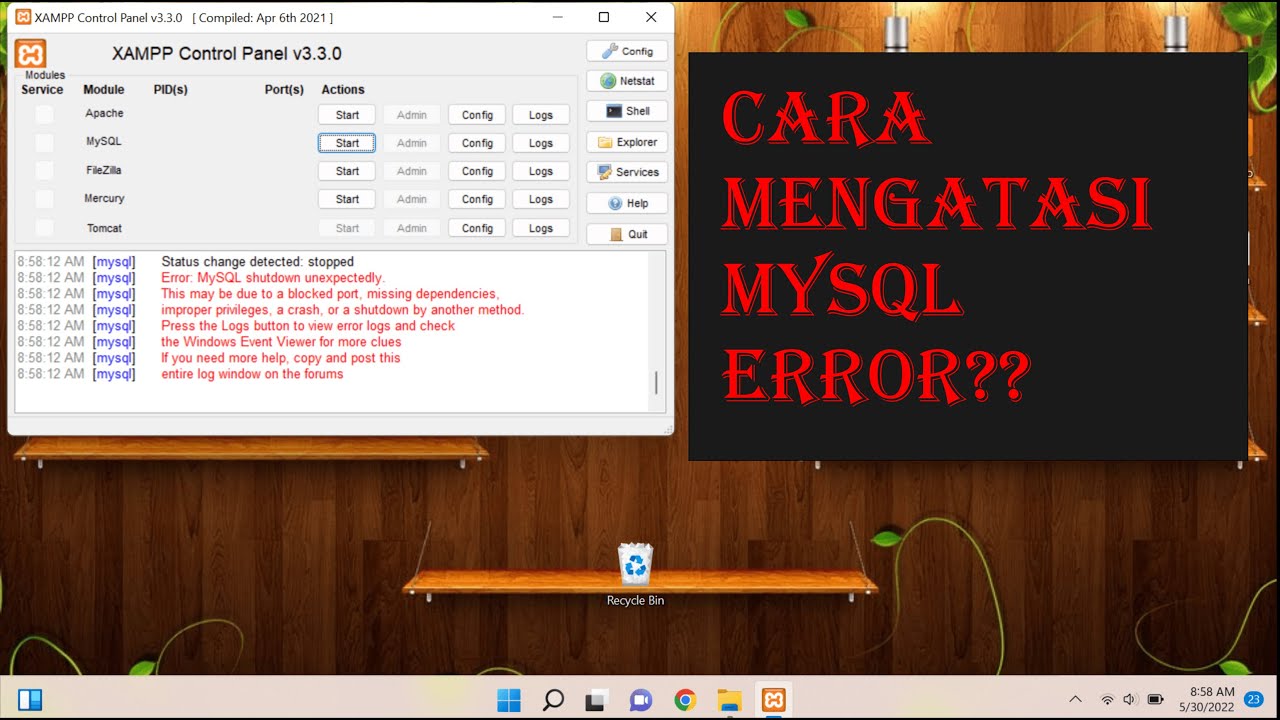
Task: Launch Google Chrome from taskbar
Action: [x=685, y=699]
